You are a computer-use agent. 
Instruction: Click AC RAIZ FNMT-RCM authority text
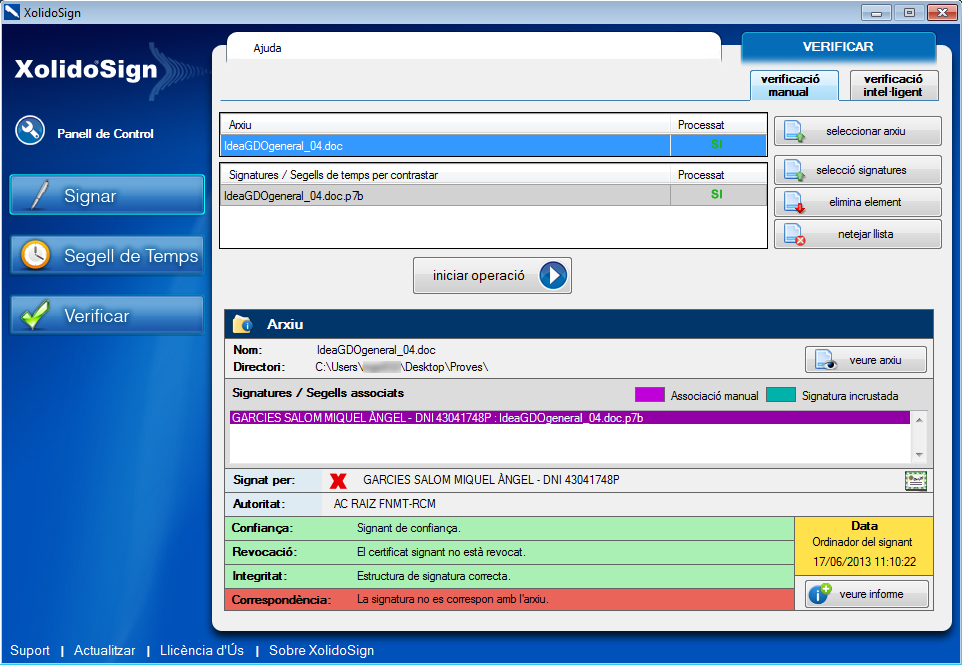pyautogui.click(x=385, y=504)
